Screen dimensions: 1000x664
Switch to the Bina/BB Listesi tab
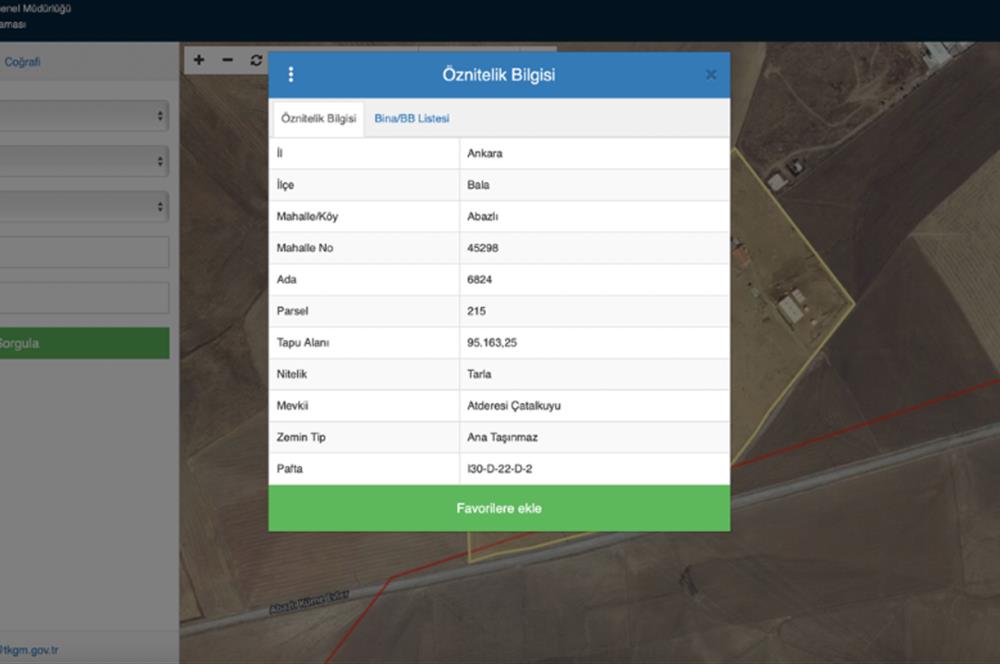point(411,119)
